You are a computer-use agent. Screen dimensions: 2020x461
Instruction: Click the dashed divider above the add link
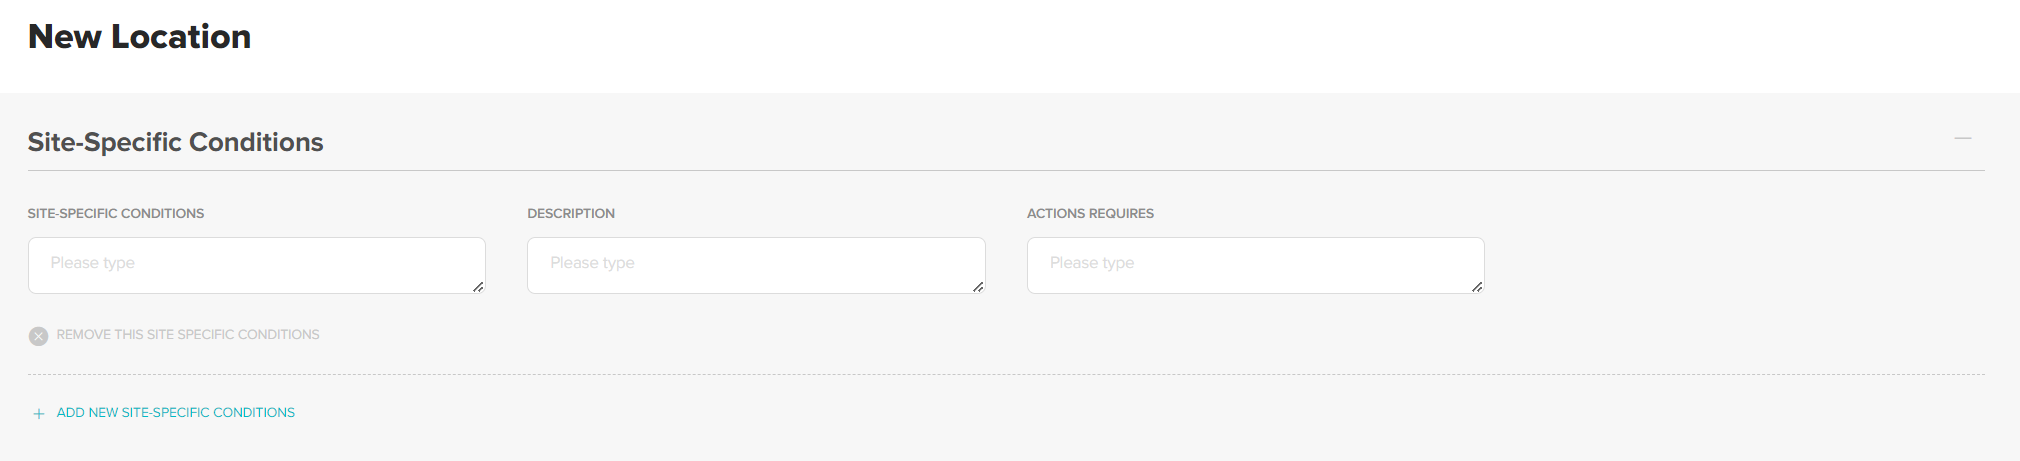[x=1000, y=375]
